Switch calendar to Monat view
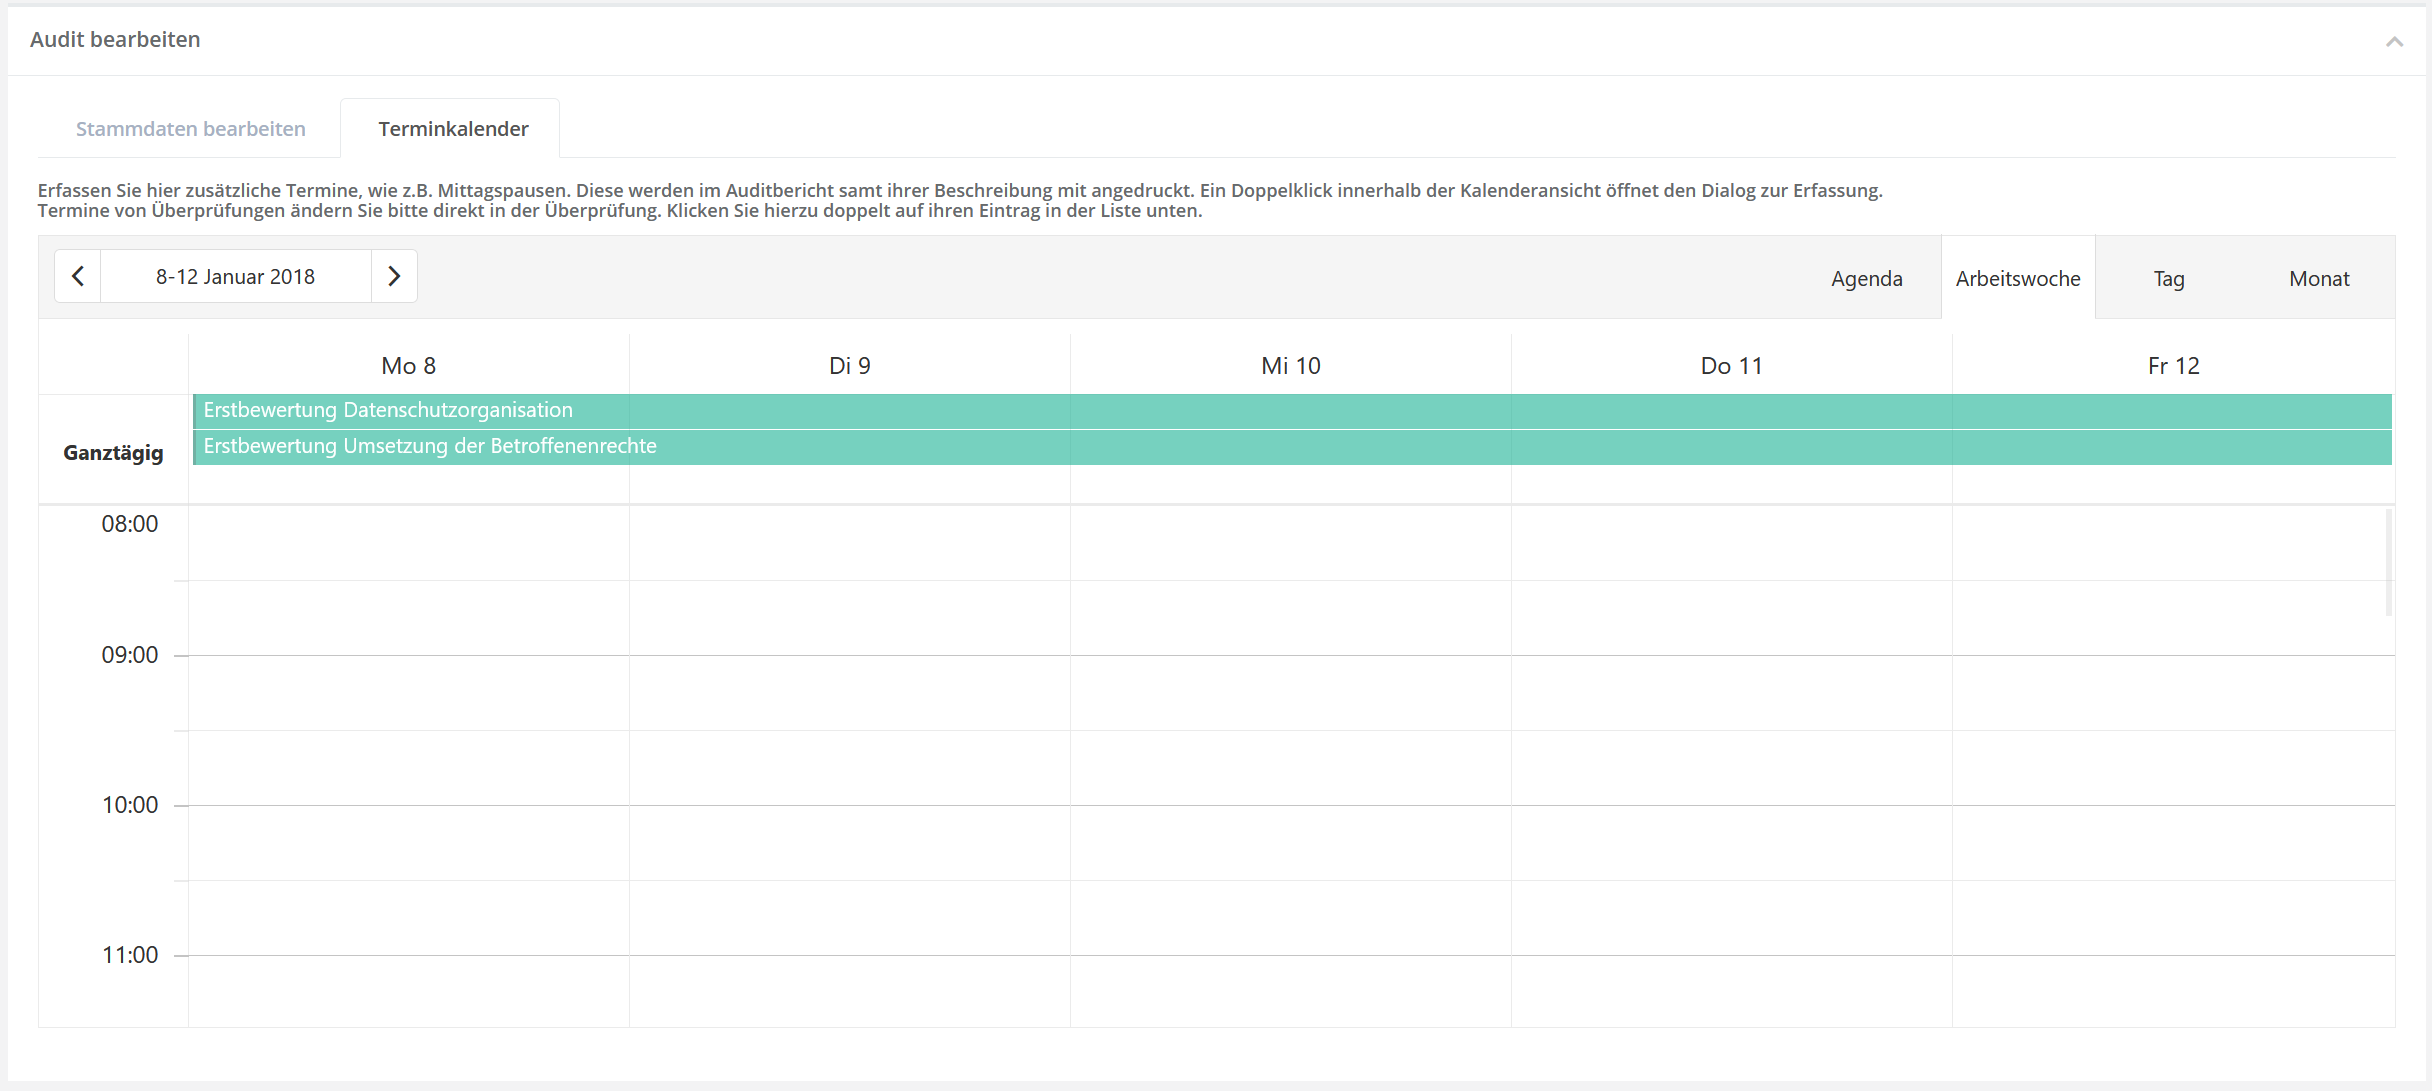Viewport: 2432px width, 1091px height. click(x=2319, y=279)
